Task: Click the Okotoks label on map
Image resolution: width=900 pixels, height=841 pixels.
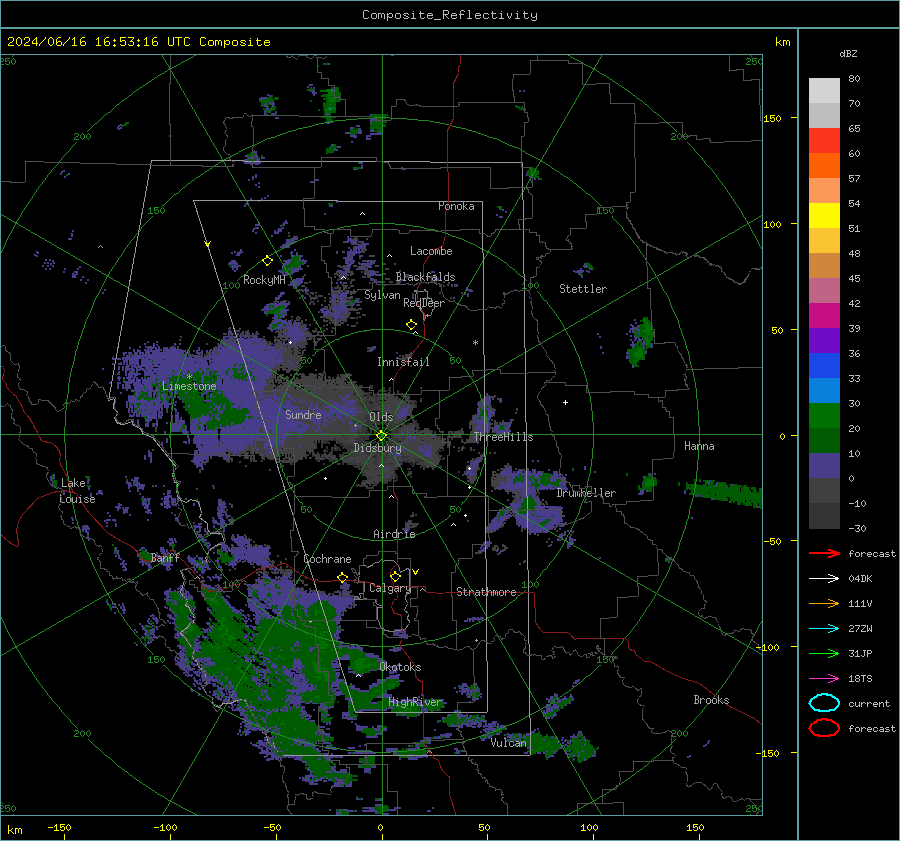Action: (x=400, y=667)
